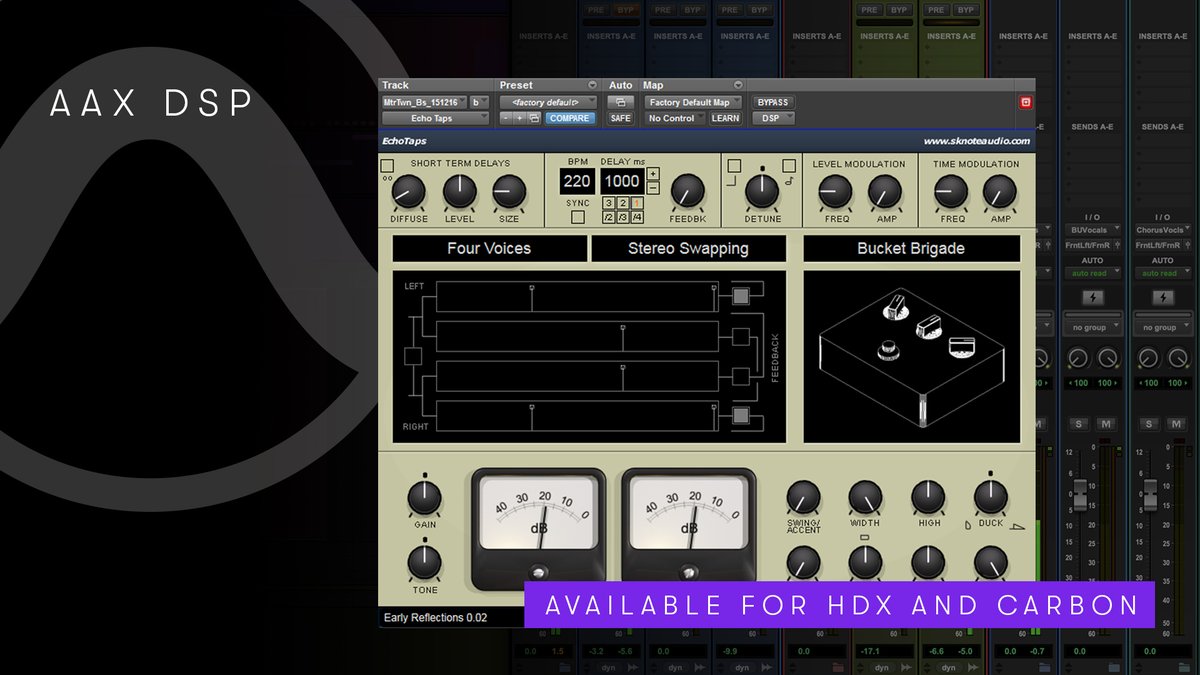Image resolution: width=1200 pixels, height=675 pixels.
Task: Click the SAFE automation button
Action: 620,118
